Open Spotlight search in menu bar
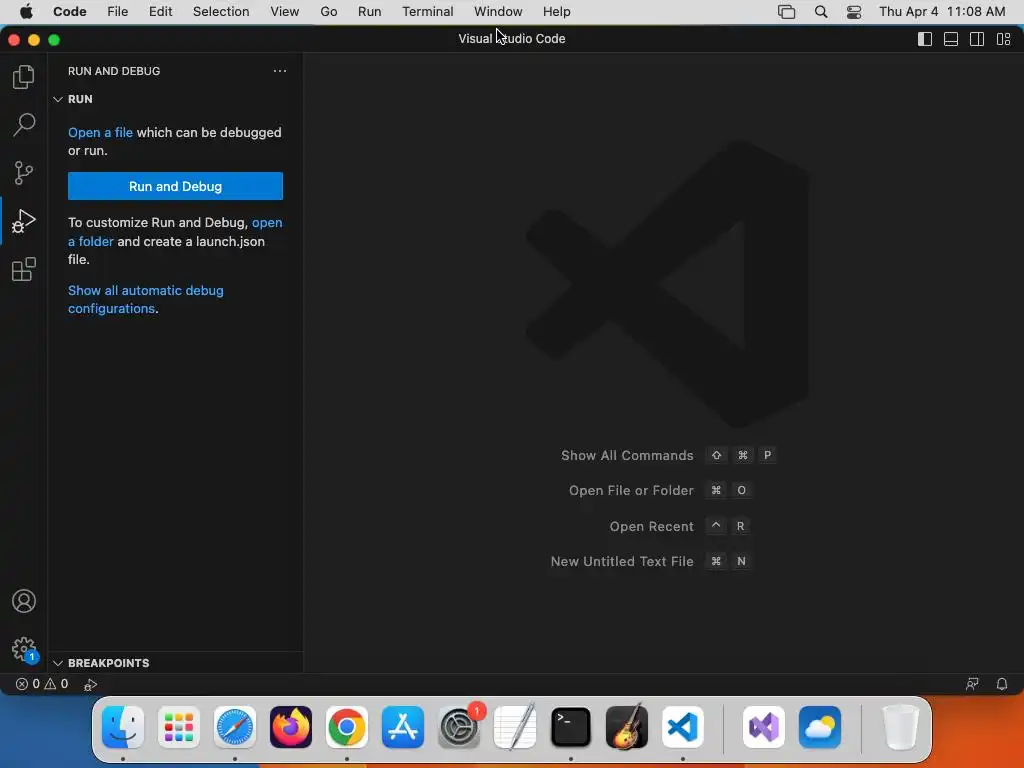Viewport: 1024px width, 768px height. [821, 12]
